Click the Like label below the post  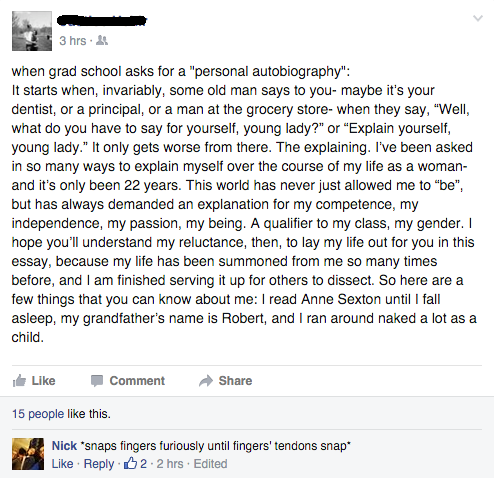coord(43,381)
